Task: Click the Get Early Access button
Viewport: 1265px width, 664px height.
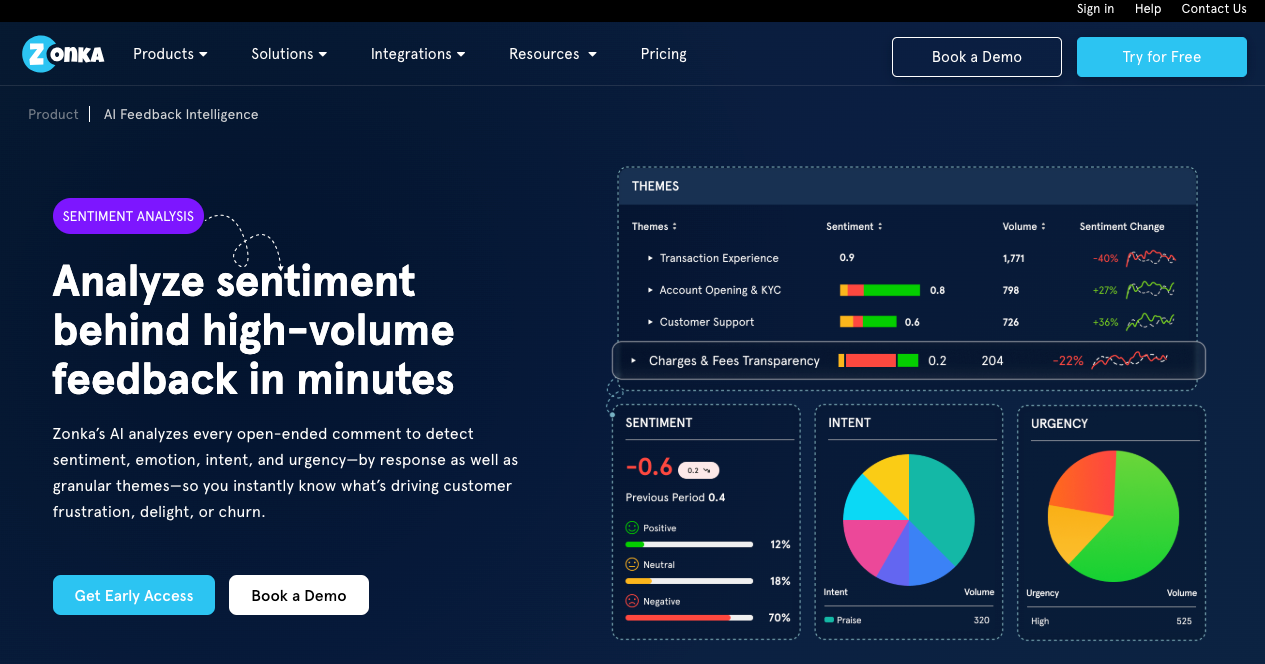Action: point(134,595)
